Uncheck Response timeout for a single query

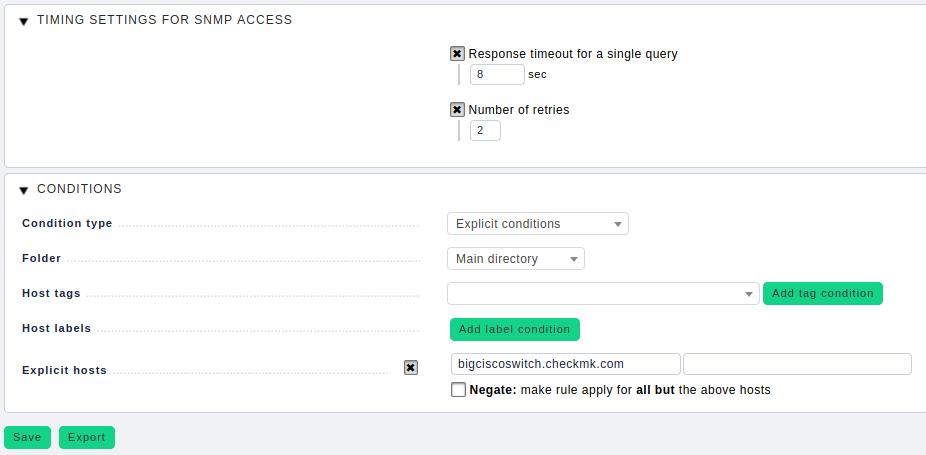pos(457,54)
